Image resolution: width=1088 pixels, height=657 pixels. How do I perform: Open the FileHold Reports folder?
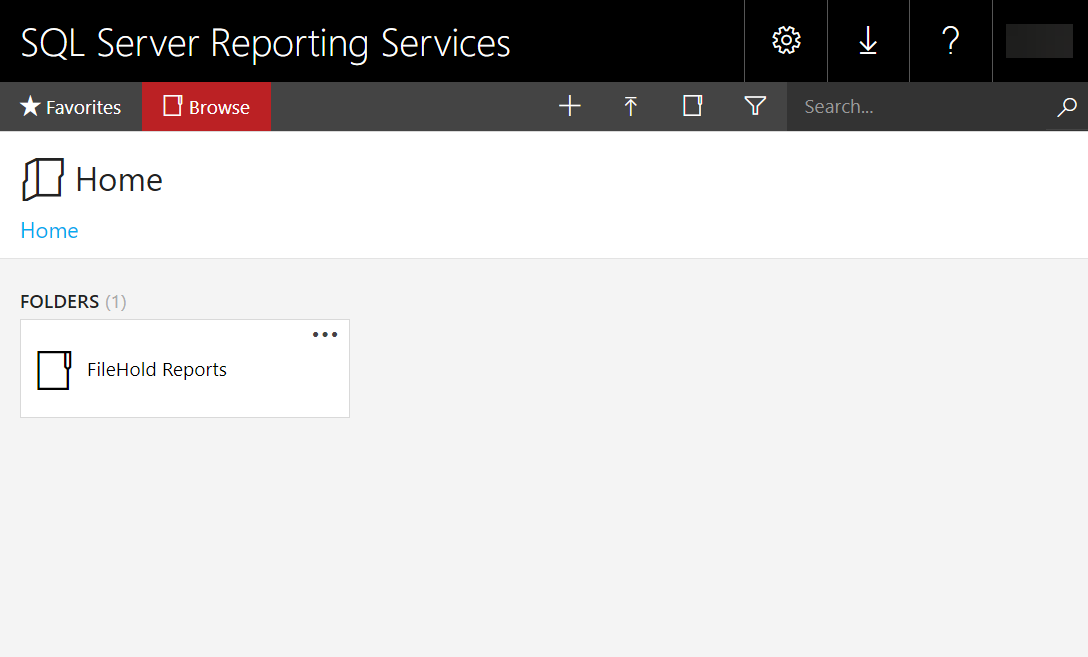157,369
